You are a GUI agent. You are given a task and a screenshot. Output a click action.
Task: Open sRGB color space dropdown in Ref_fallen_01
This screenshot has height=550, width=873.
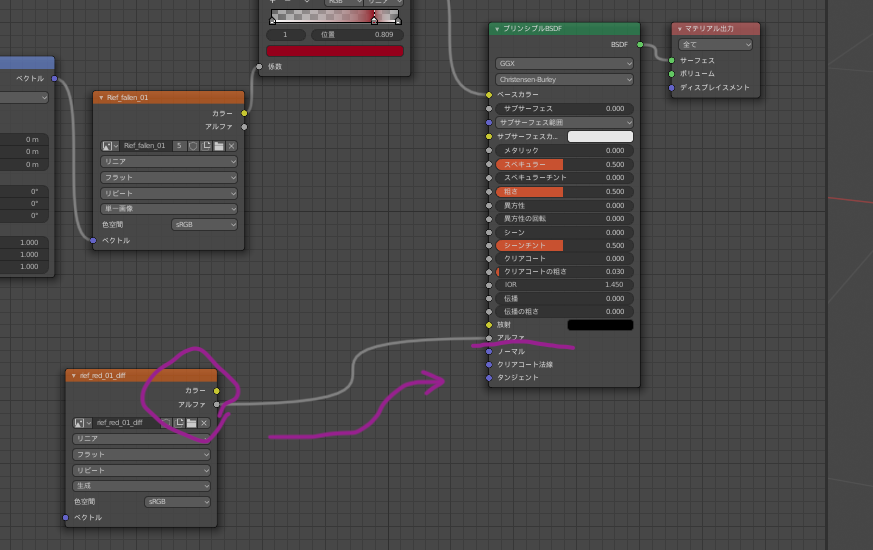point(204,224)
